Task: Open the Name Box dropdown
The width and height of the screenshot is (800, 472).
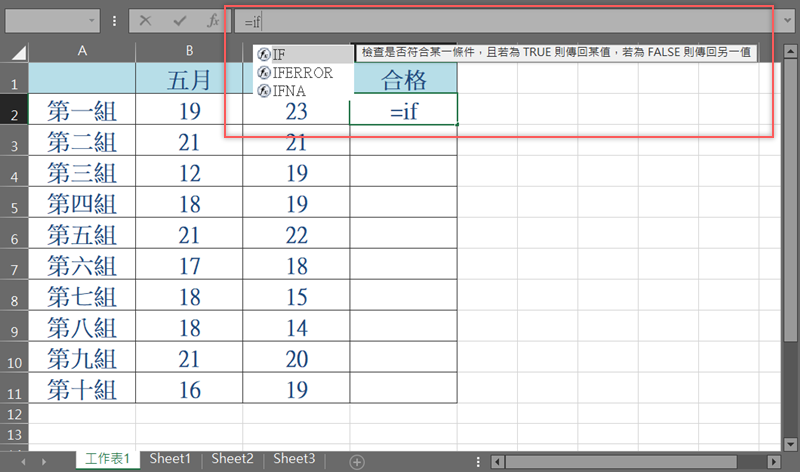Action: click(91, 21)
